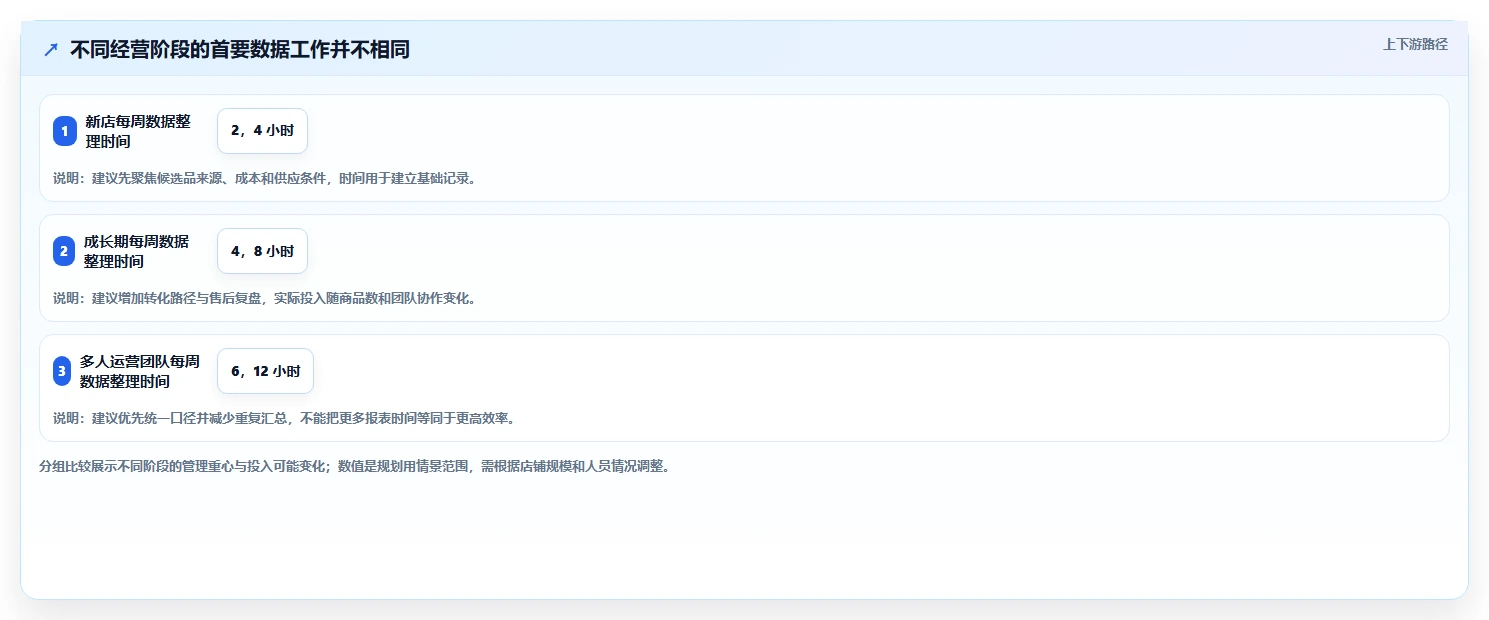Click the heading 不同经营阶段的首要数据工作并不相同

click(x=240, y=50)
